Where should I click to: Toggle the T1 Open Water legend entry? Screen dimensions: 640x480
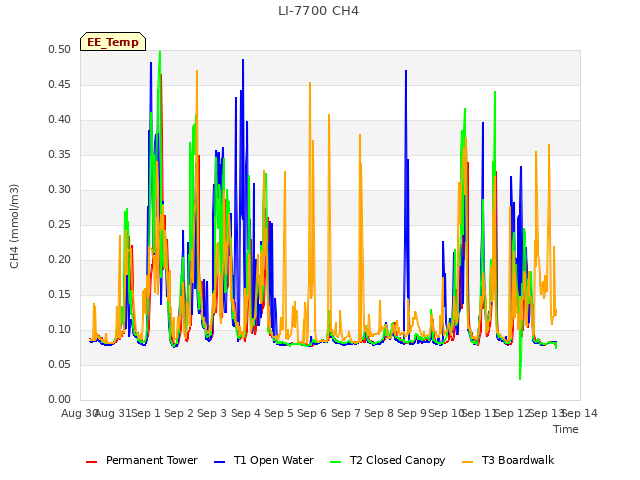(264, 460)
